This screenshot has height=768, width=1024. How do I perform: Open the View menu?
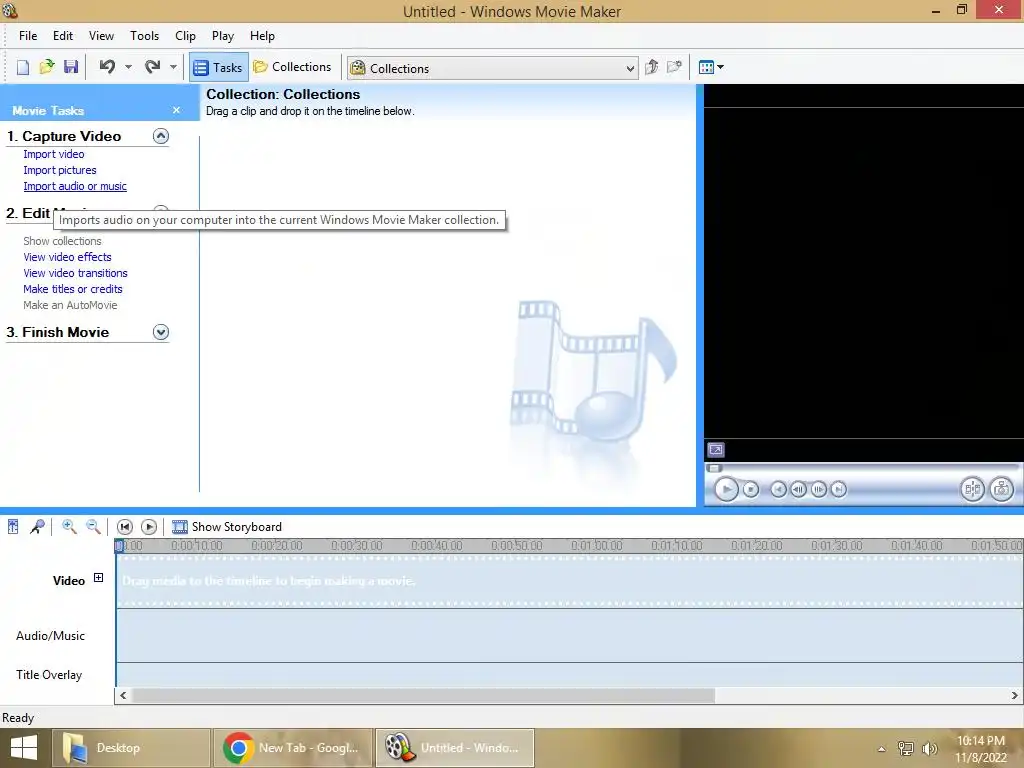coord(101,36)
